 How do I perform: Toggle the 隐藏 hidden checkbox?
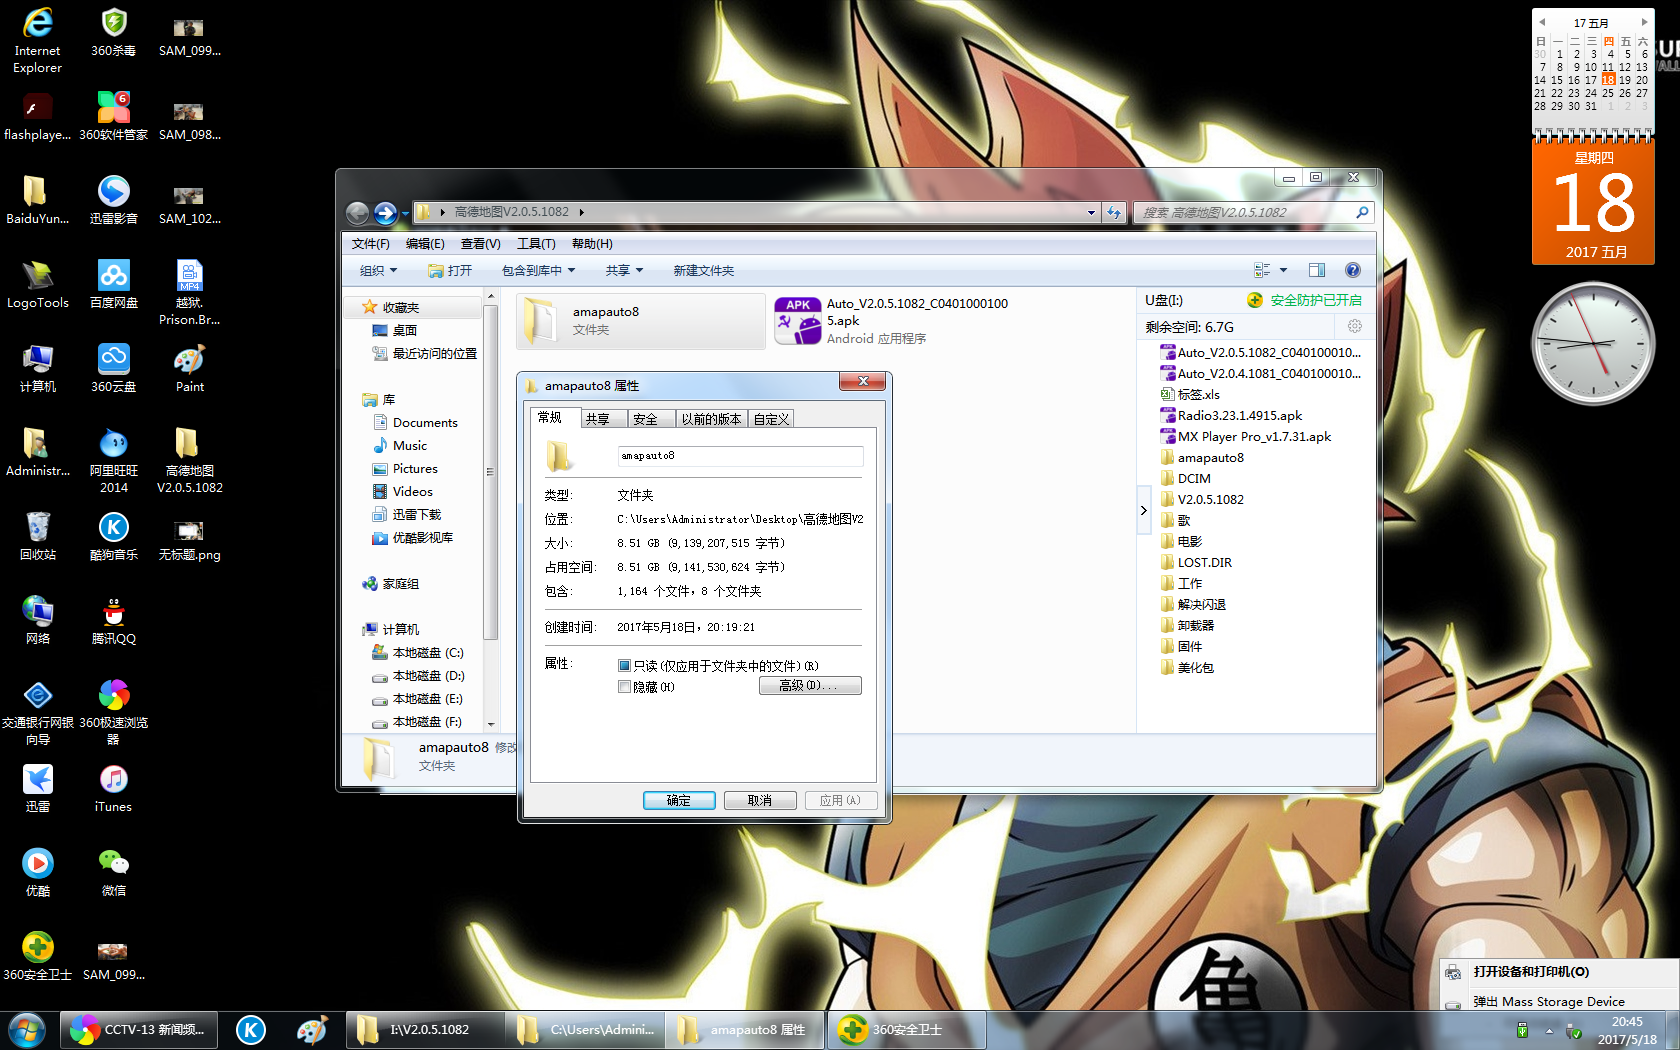tap(624, 687)
